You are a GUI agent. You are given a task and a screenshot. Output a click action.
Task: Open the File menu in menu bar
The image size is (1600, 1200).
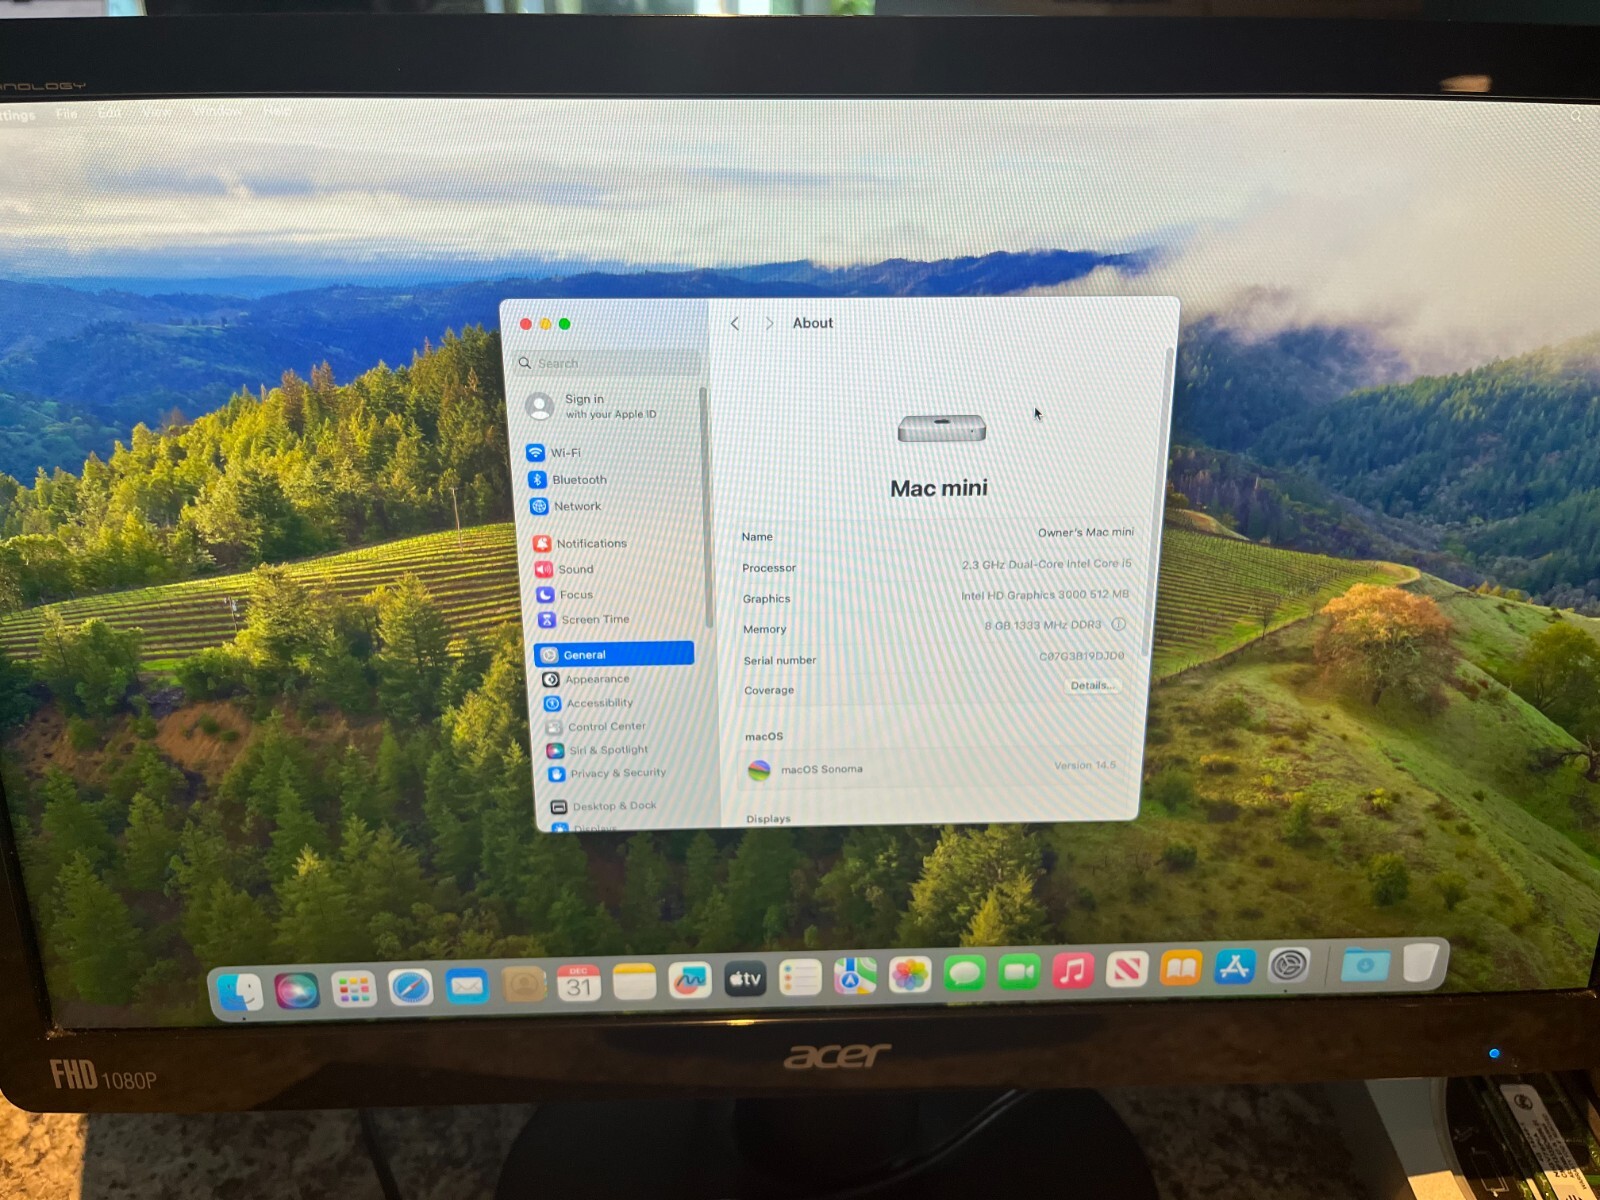click(66, 113)
